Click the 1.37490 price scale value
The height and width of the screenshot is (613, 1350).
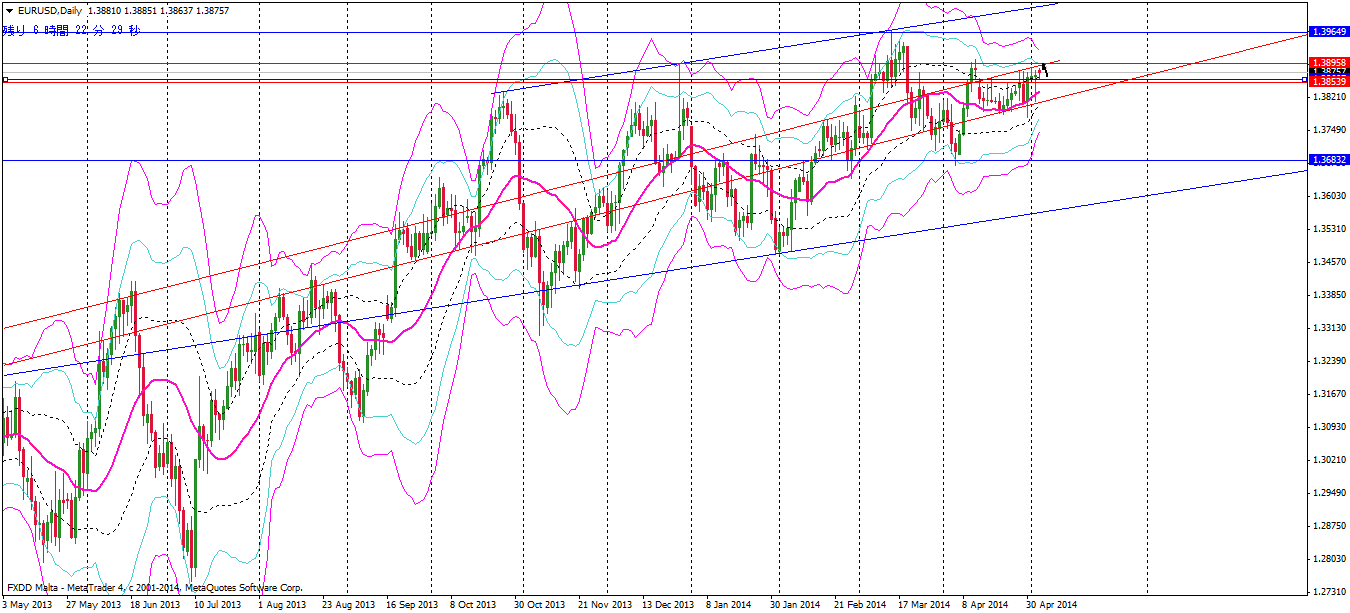pyautogui.click(x=1329, y=130)
